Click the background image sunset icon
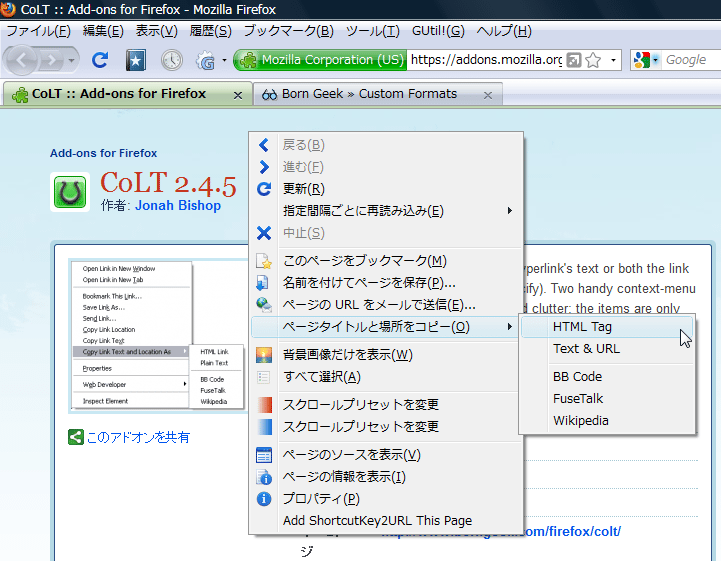Image resolution: width=721 pixels, height=561 pixels. 264,355
